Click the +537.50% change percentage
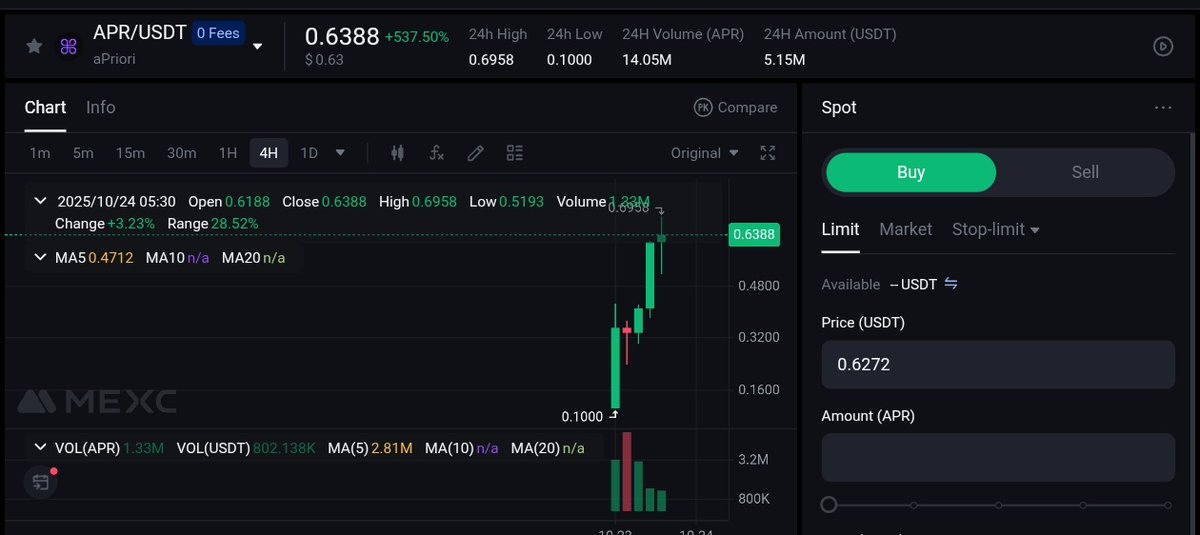The width and height of the screenshot is (1200, 535). [x=417, y=36]
